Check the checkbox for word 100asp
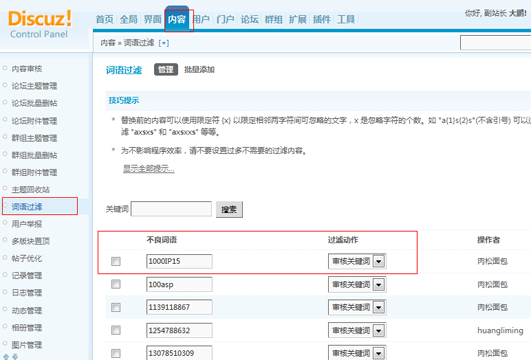This screenshot has height=360, width=531. coord(116,284)
